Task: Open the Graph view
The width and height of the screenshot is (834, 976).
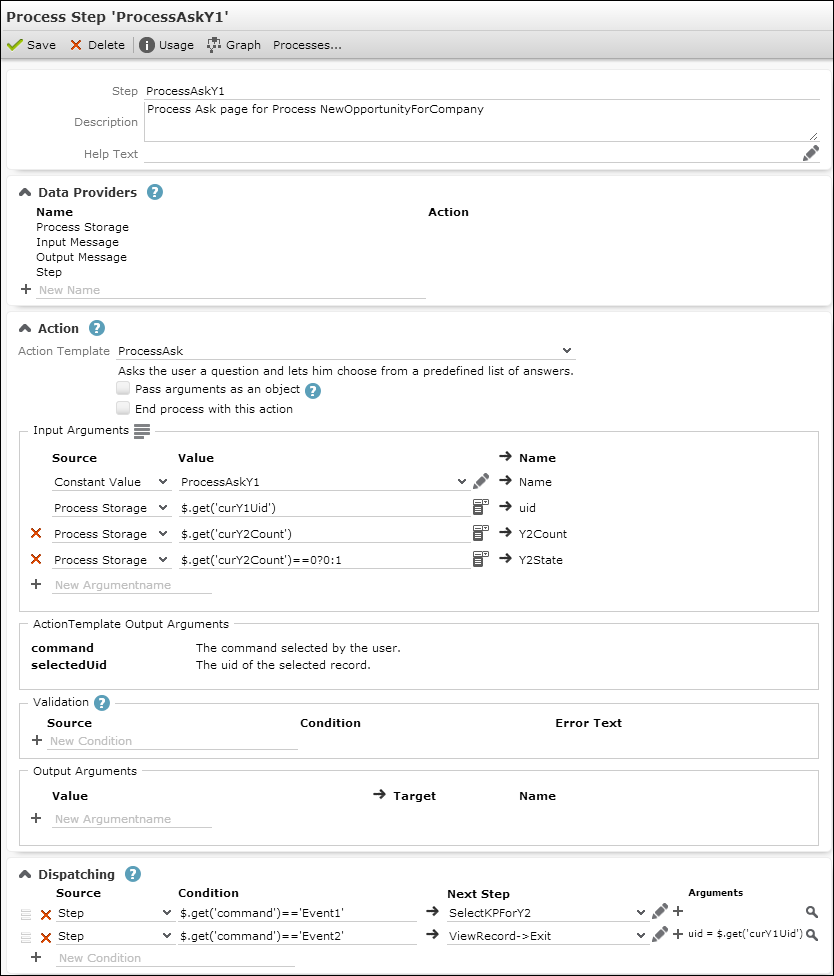Action: 234,45
